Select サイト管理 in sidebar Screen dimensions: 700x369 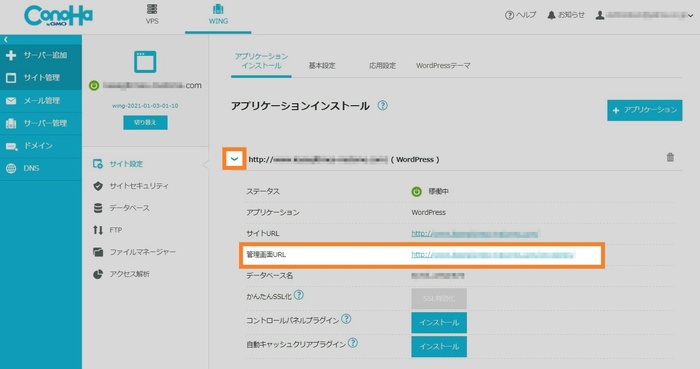[x=41, y=78]
